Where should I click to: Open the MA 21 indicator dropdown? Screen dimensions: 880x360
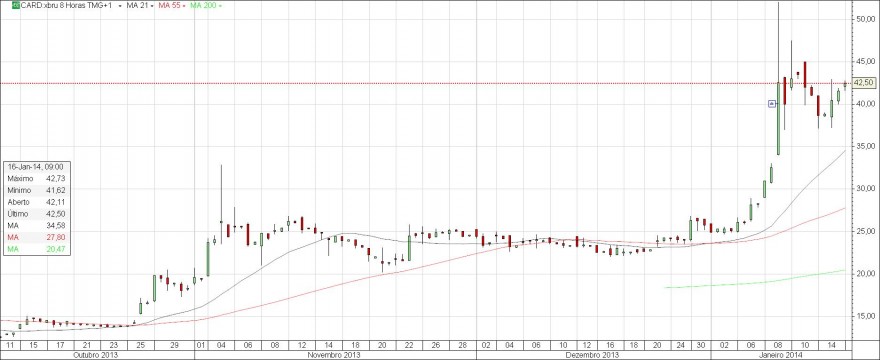click(152, 6)
